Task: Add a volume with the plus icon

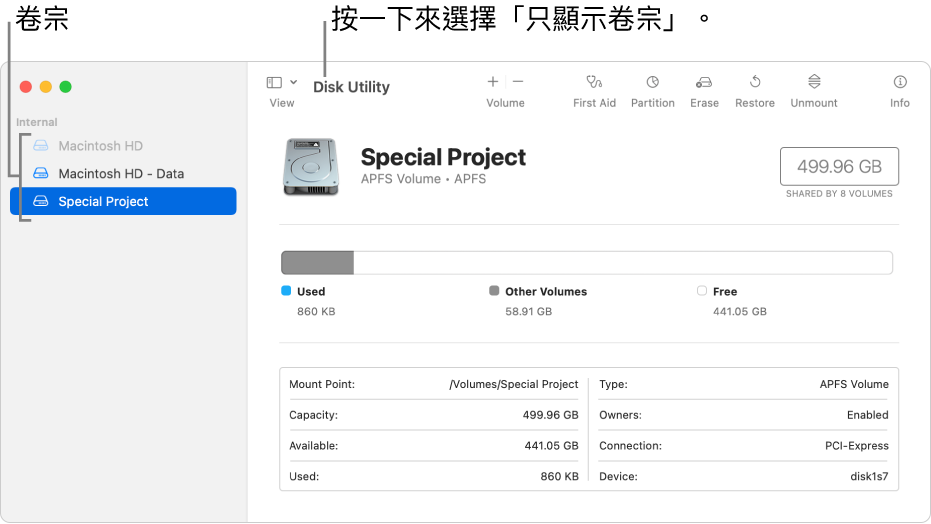Action: click(x=493, y=82)
